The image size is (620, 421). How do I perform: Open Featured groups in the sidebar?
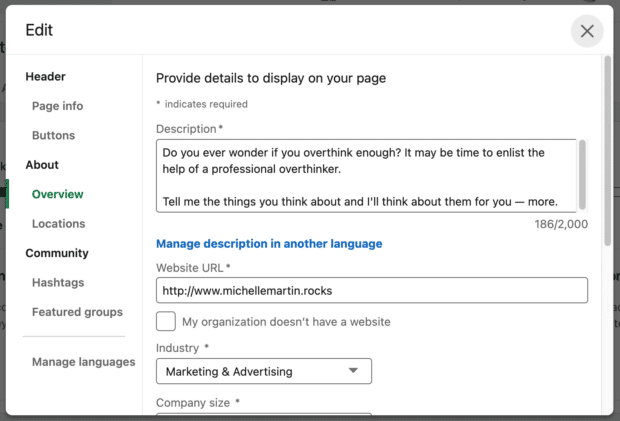77,312
